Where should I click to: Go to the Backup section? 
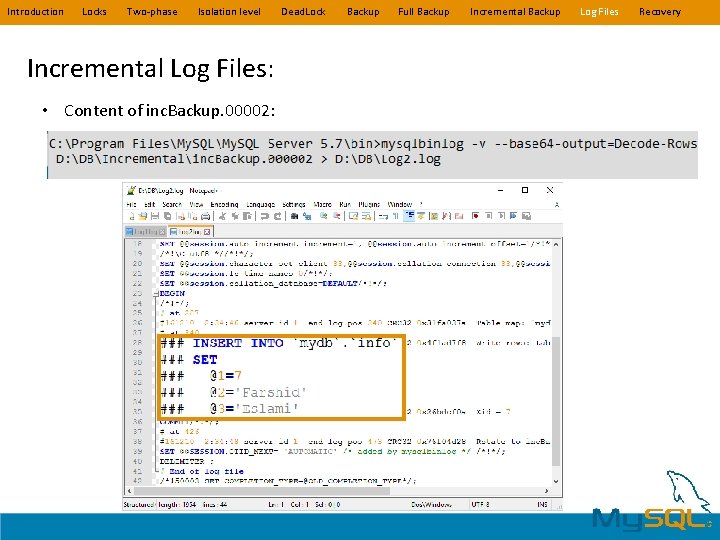point(363,12)
